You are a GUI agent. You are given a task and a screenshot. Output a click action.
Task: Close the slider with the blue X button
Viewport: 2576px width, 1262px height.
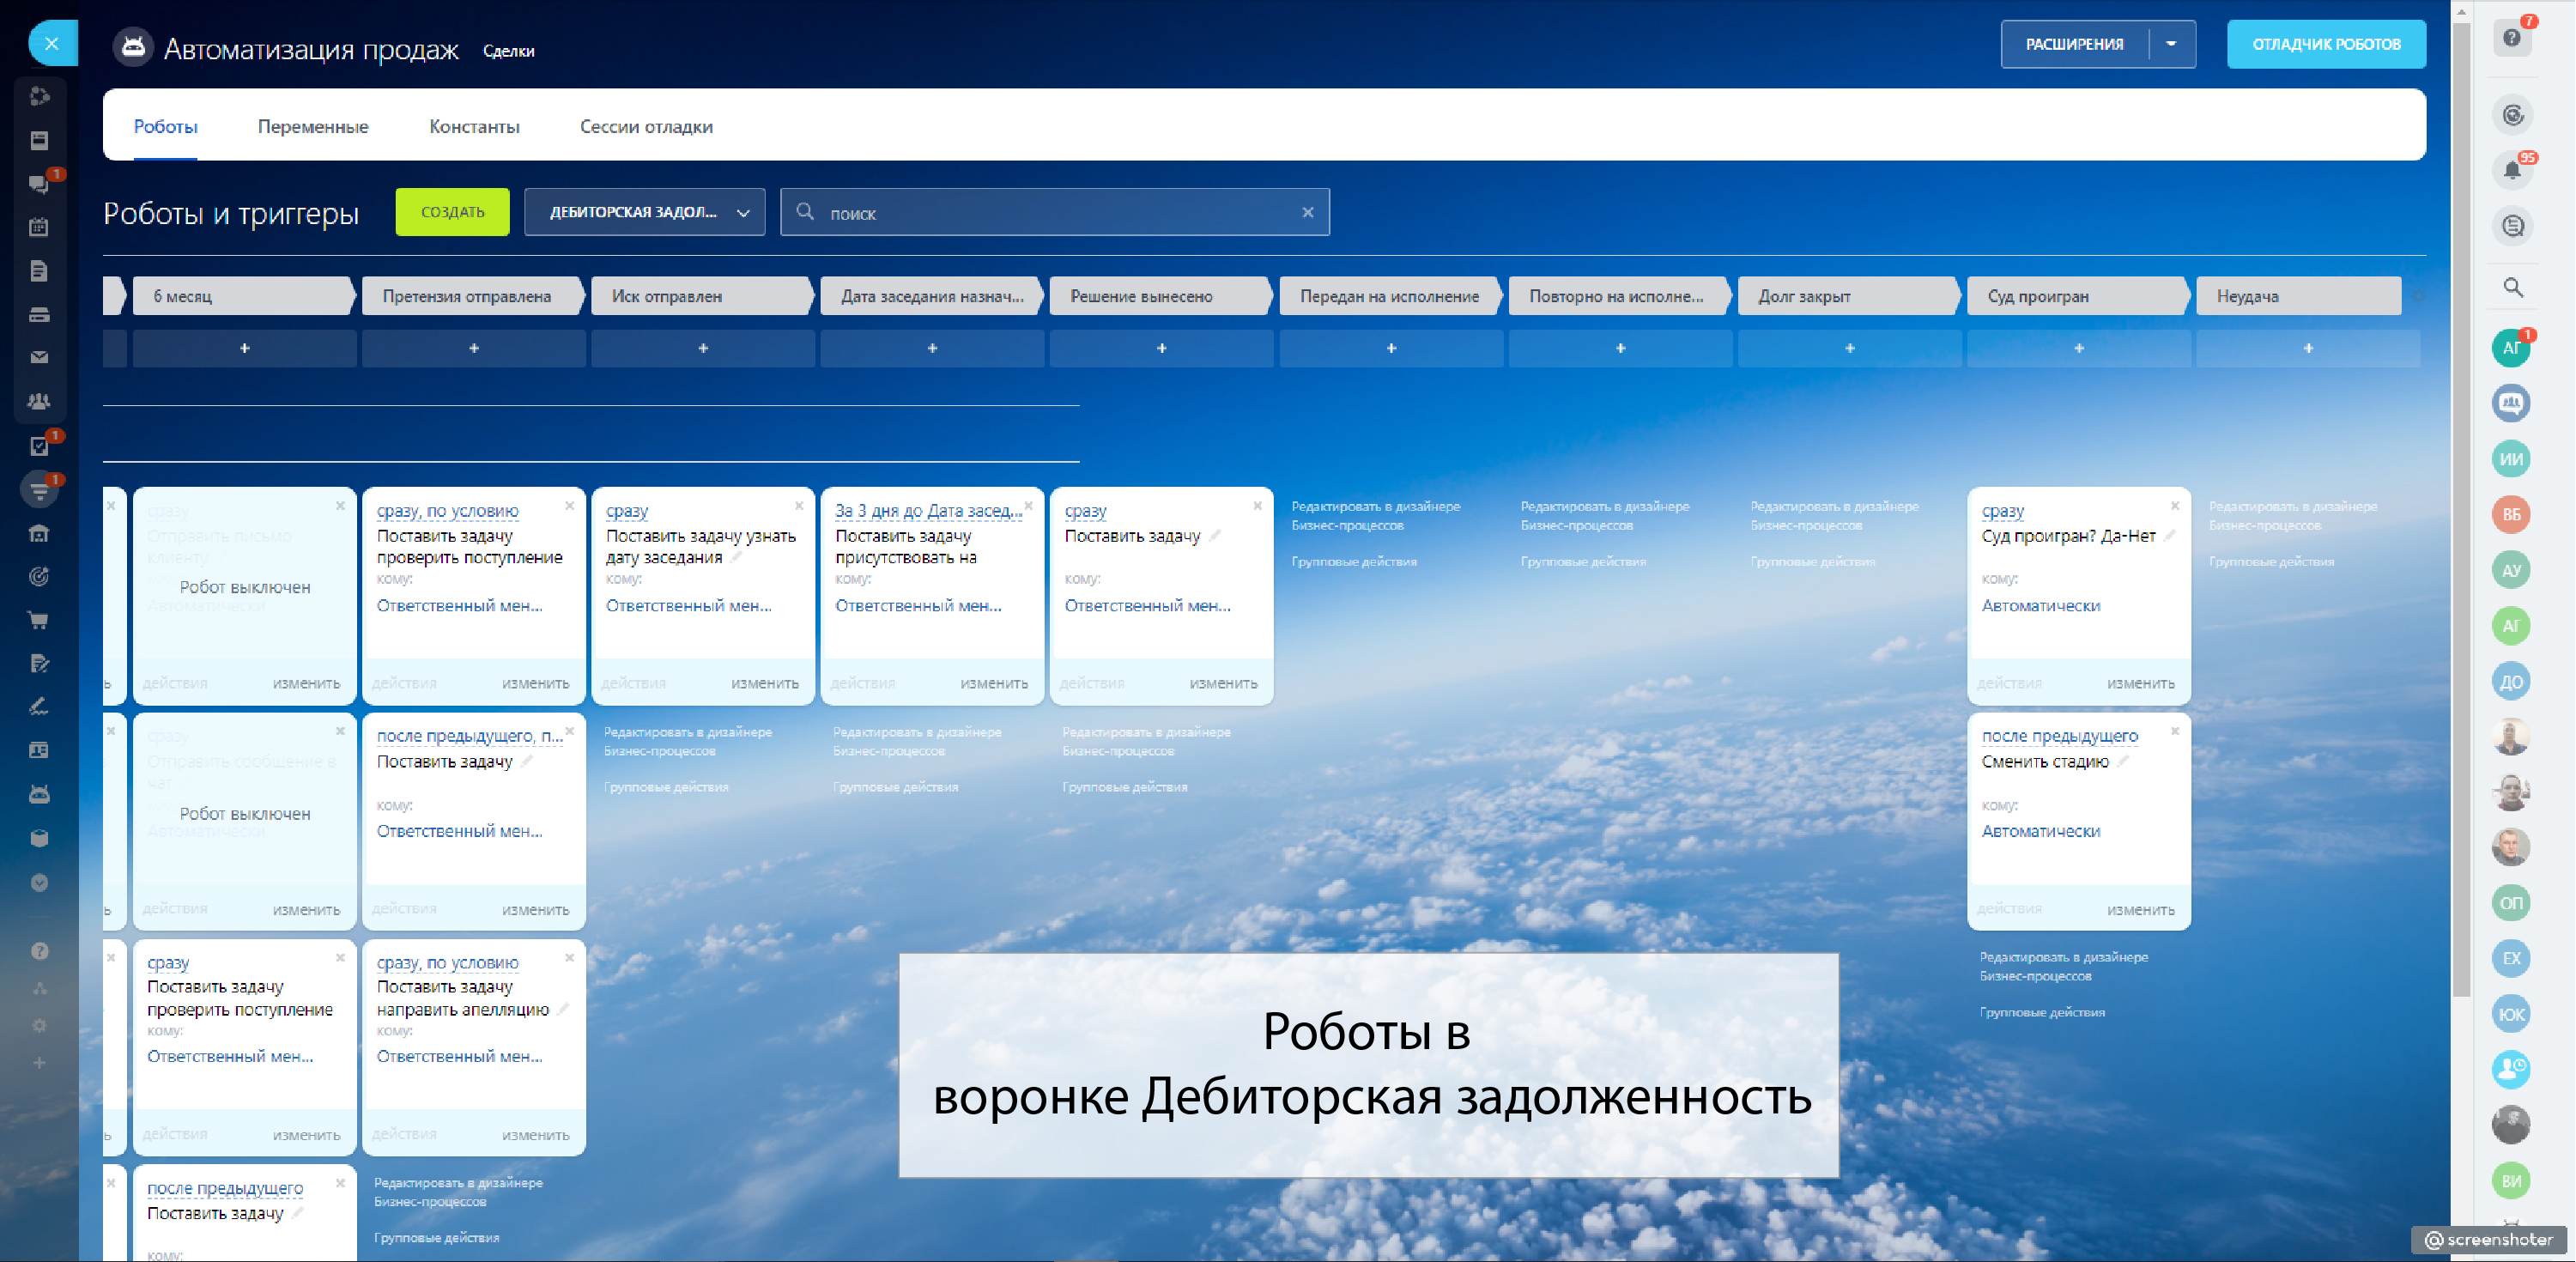point(52,43)
